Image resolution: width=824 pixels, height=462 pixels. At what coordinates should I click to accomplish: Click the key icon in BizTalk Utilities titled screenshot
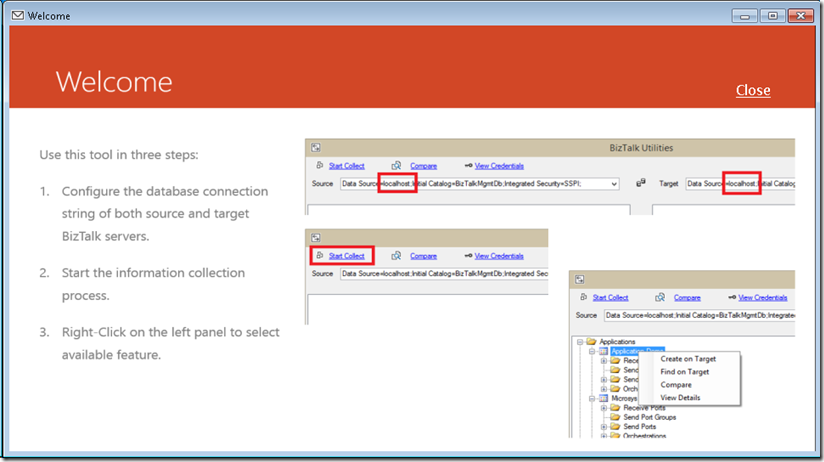pos(468,166)
